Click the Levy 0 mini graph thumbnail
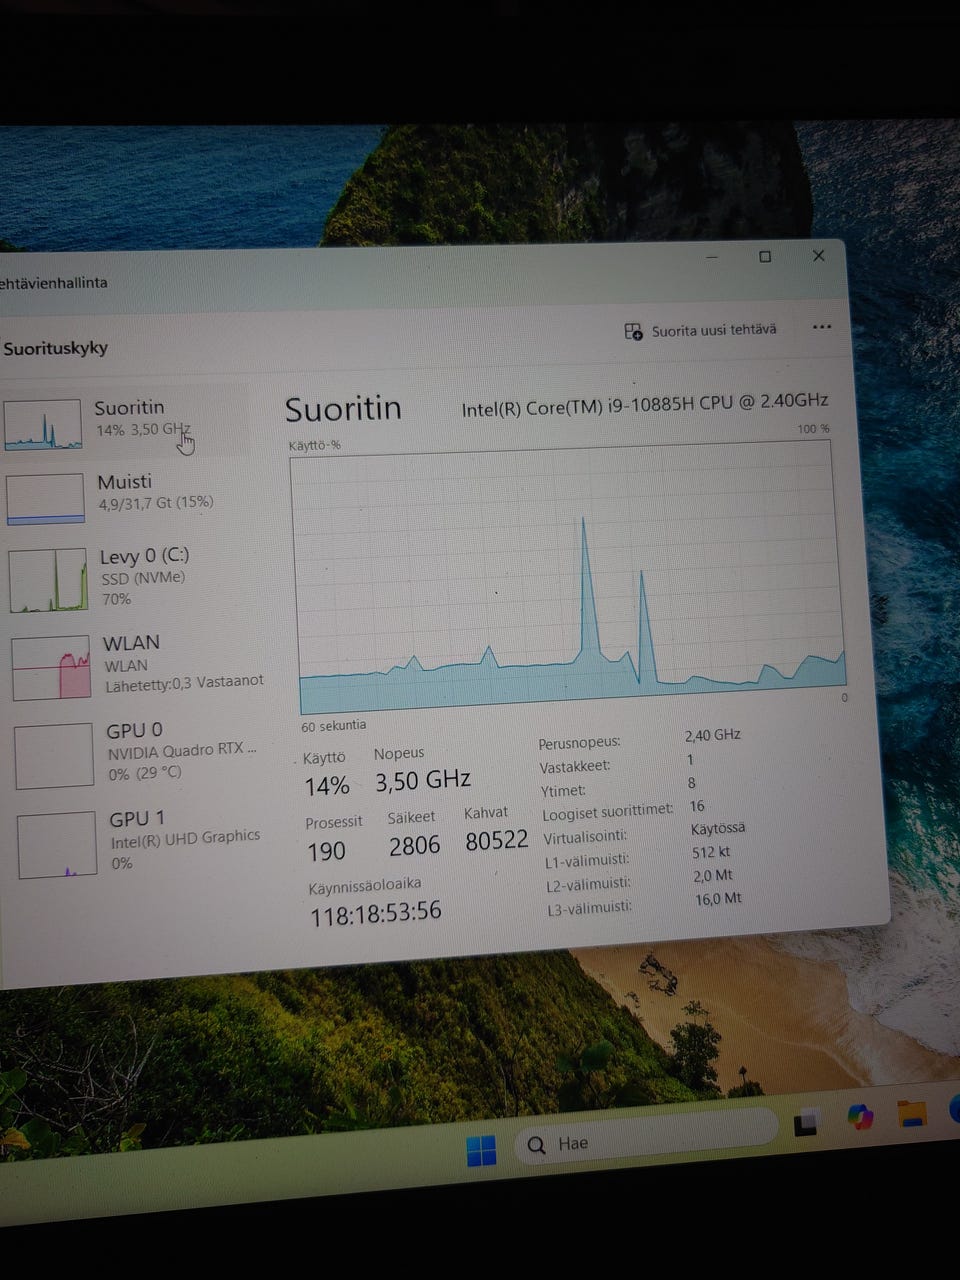 pyautogui.click(x=48, y=580)
